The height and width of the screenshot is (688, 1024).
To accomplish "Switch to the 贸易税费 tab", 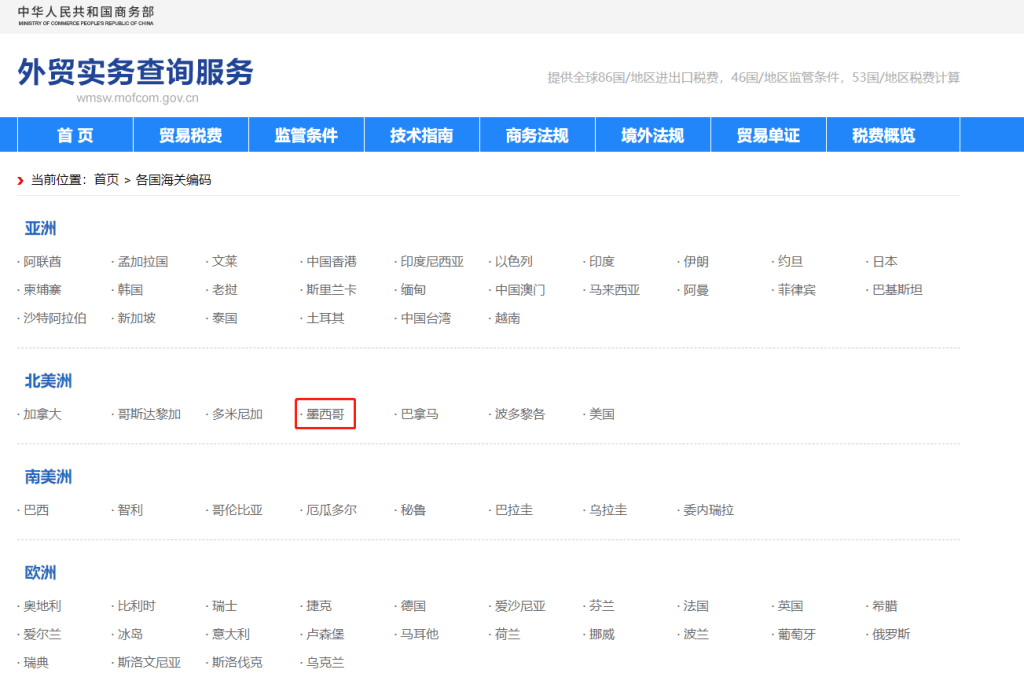I will point(190,134).
